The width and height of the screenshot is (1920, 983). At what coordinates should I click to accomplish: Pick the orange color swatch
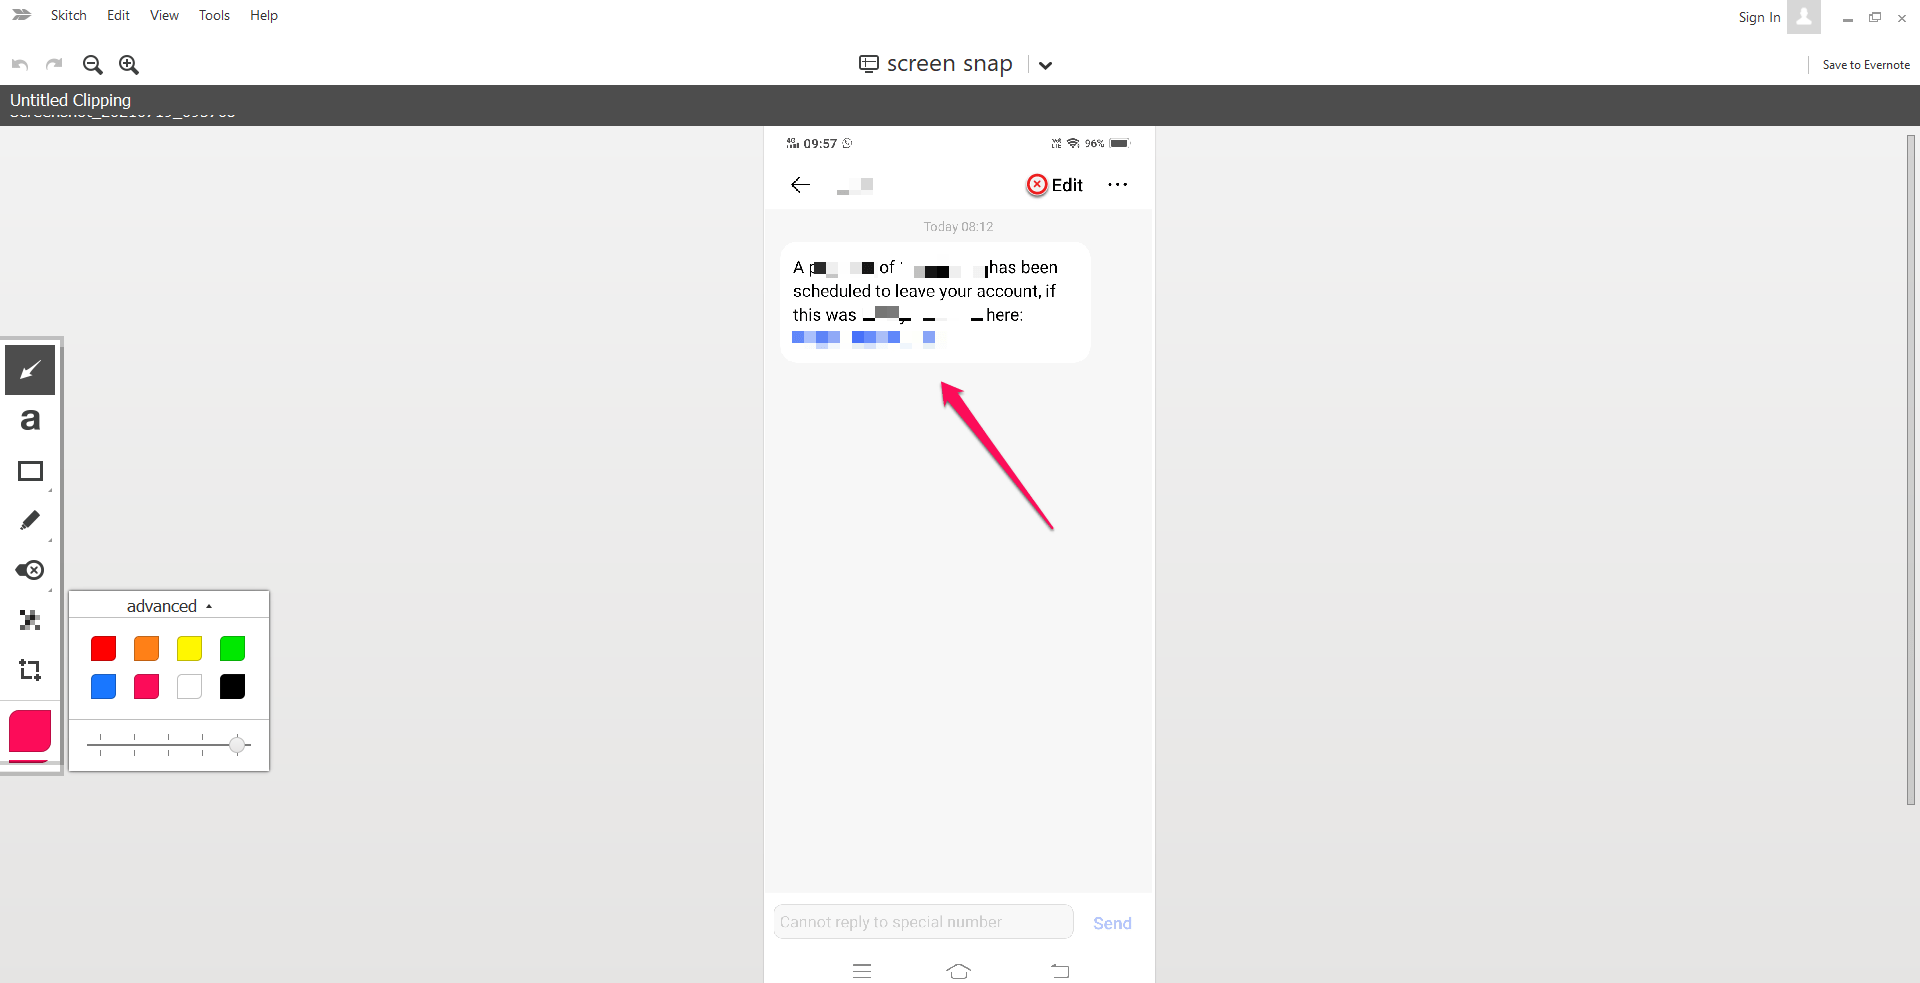[x=146, y=649]
